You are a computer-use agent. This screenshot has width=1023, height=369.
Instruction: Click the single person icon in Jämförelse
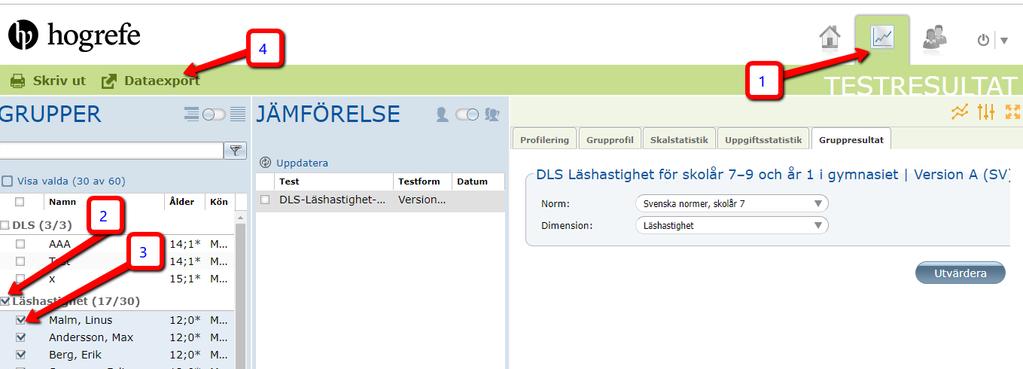click(442, 115)
